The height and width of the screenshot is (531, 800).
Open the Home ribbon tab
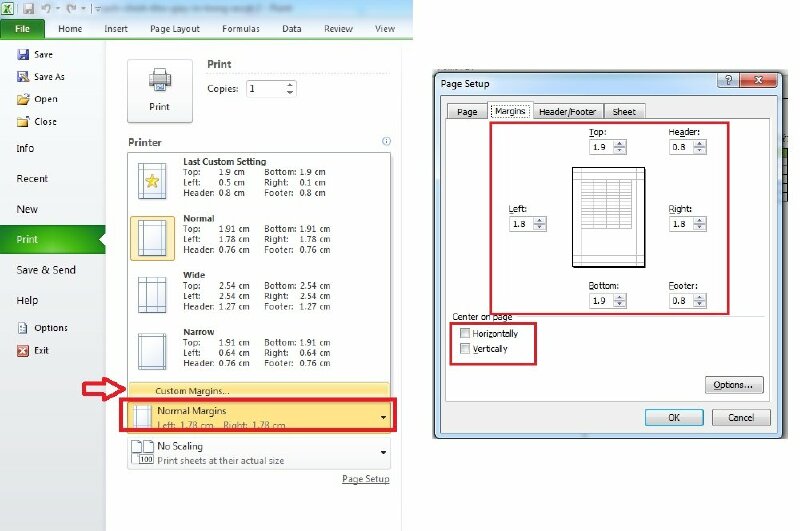(70, 29)
